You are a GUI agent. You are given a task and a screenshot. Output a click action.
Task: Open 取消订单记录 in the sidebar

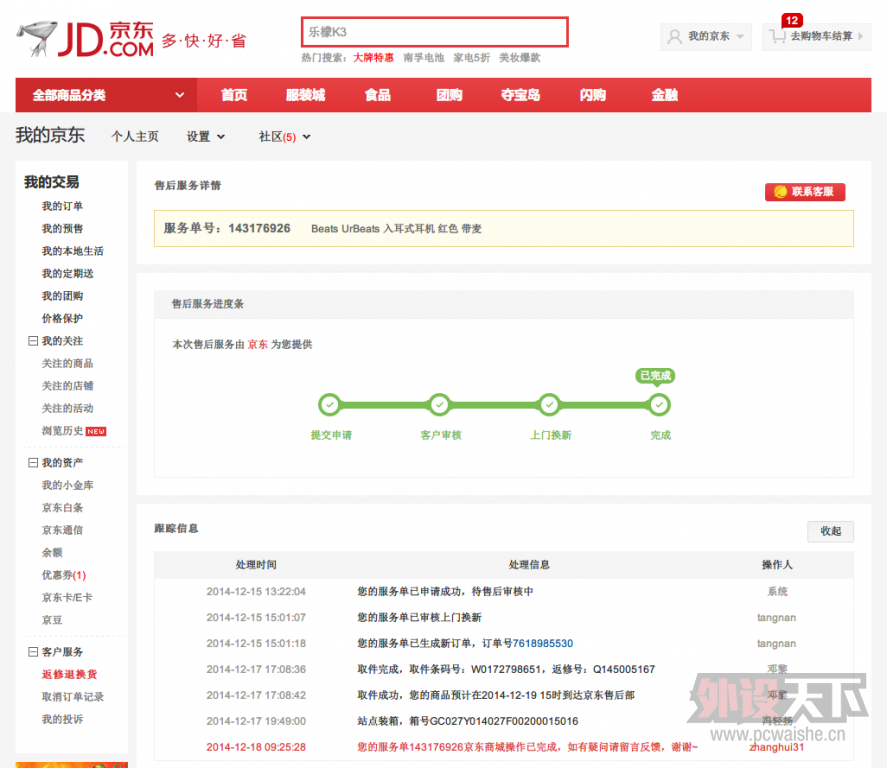point(72,697)
